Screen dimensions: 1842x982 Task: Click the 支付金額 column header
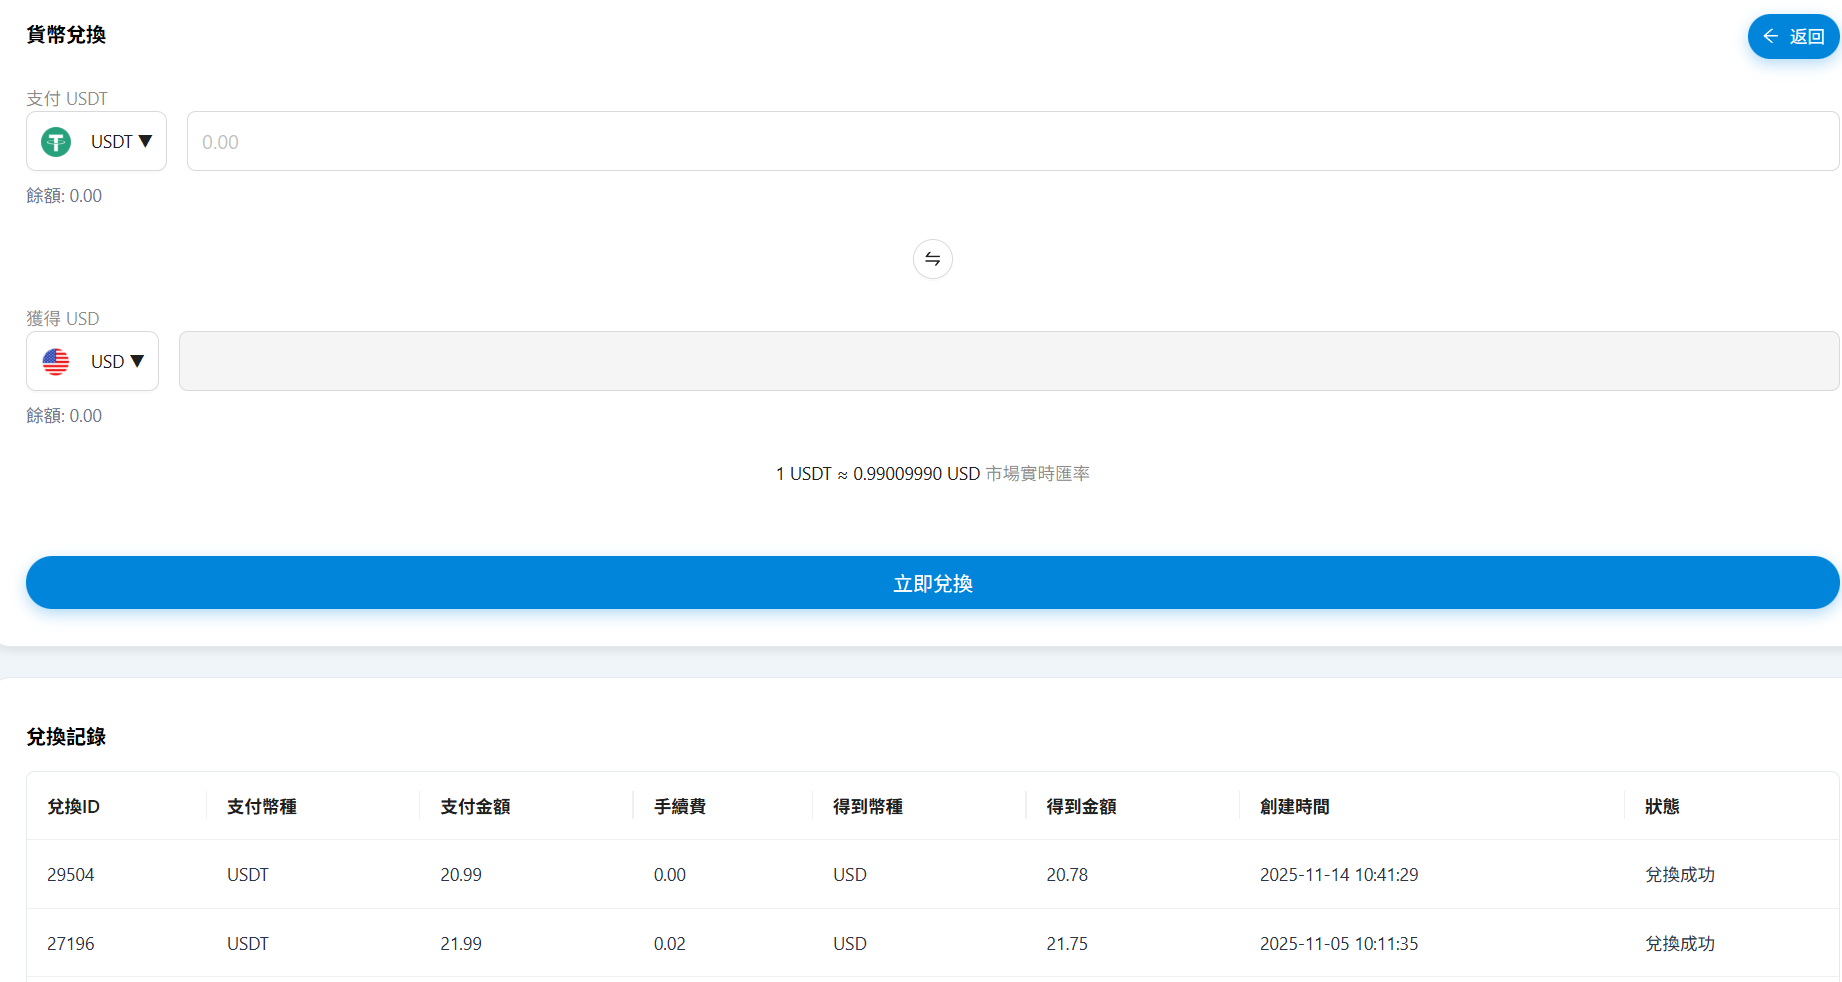tap(475, 807)
